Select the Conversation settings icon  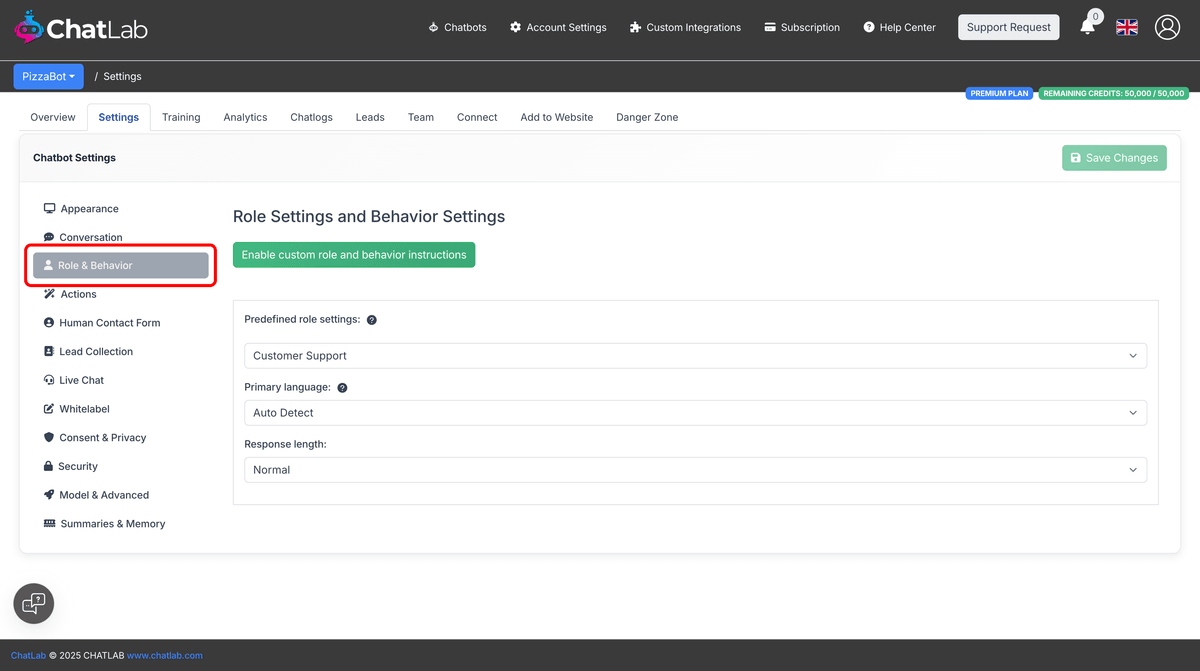[x=49, y=237]
